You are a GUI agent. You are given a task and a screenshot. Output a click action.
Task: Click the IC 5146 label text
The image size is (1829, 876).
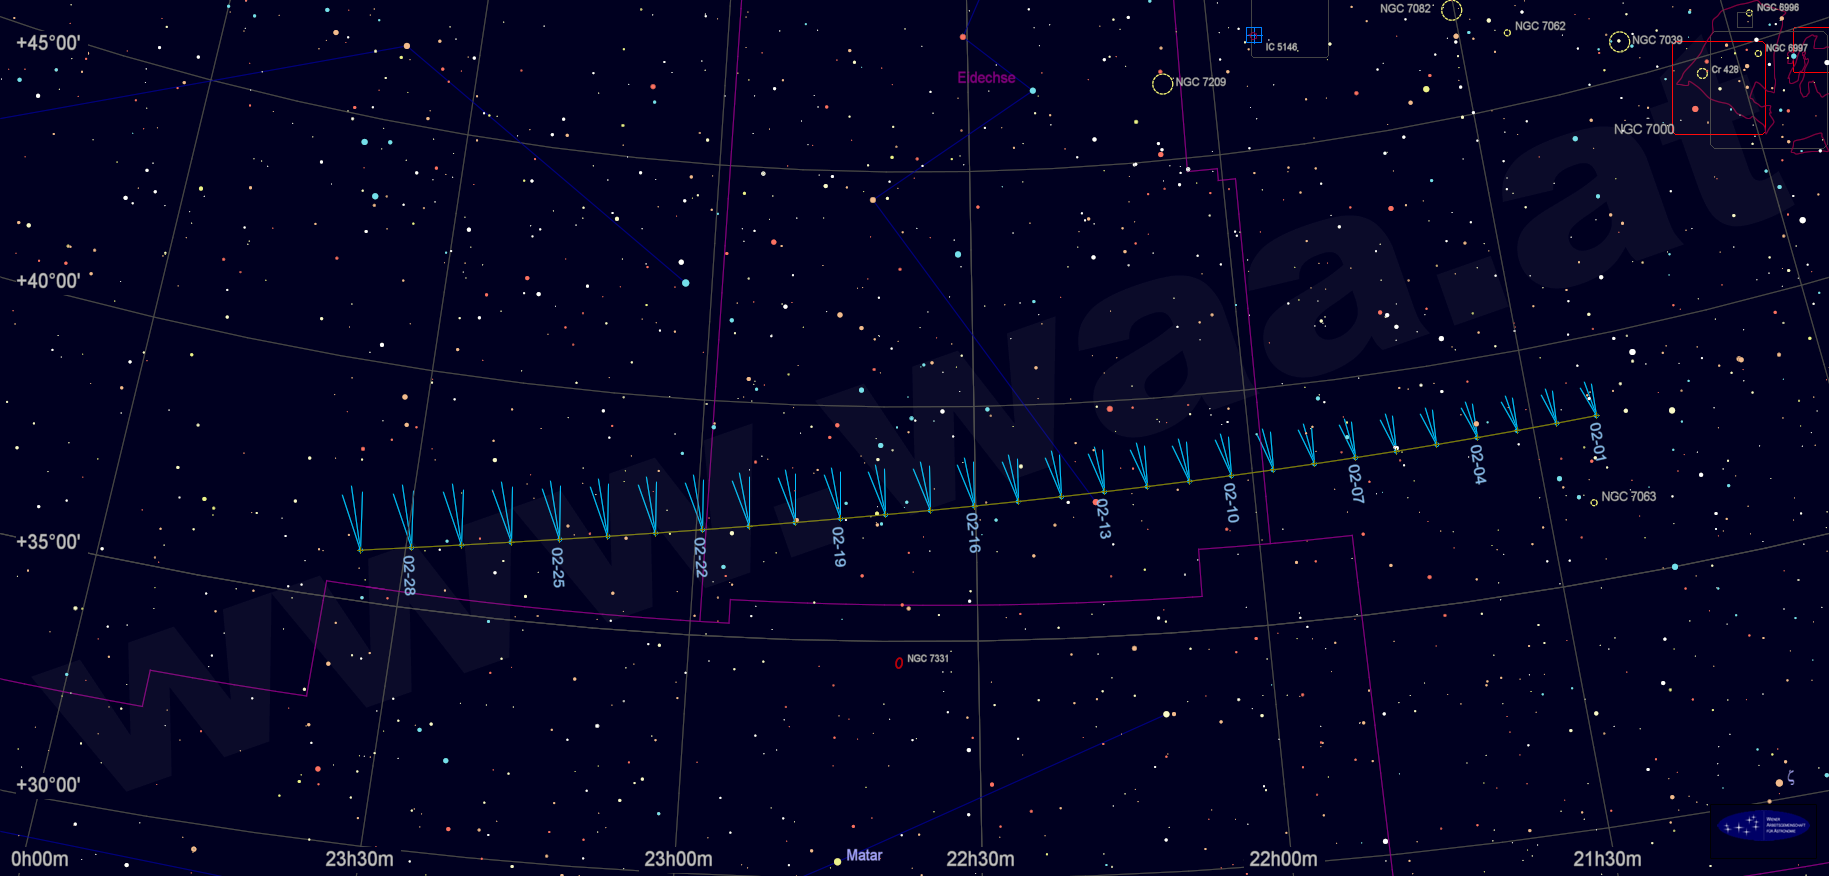[x=1281, y=47]
